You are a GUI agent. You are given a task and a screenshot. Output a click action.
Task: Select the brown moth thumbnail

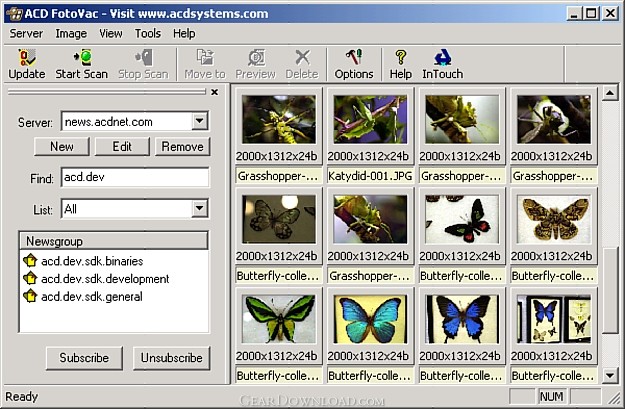554,219
